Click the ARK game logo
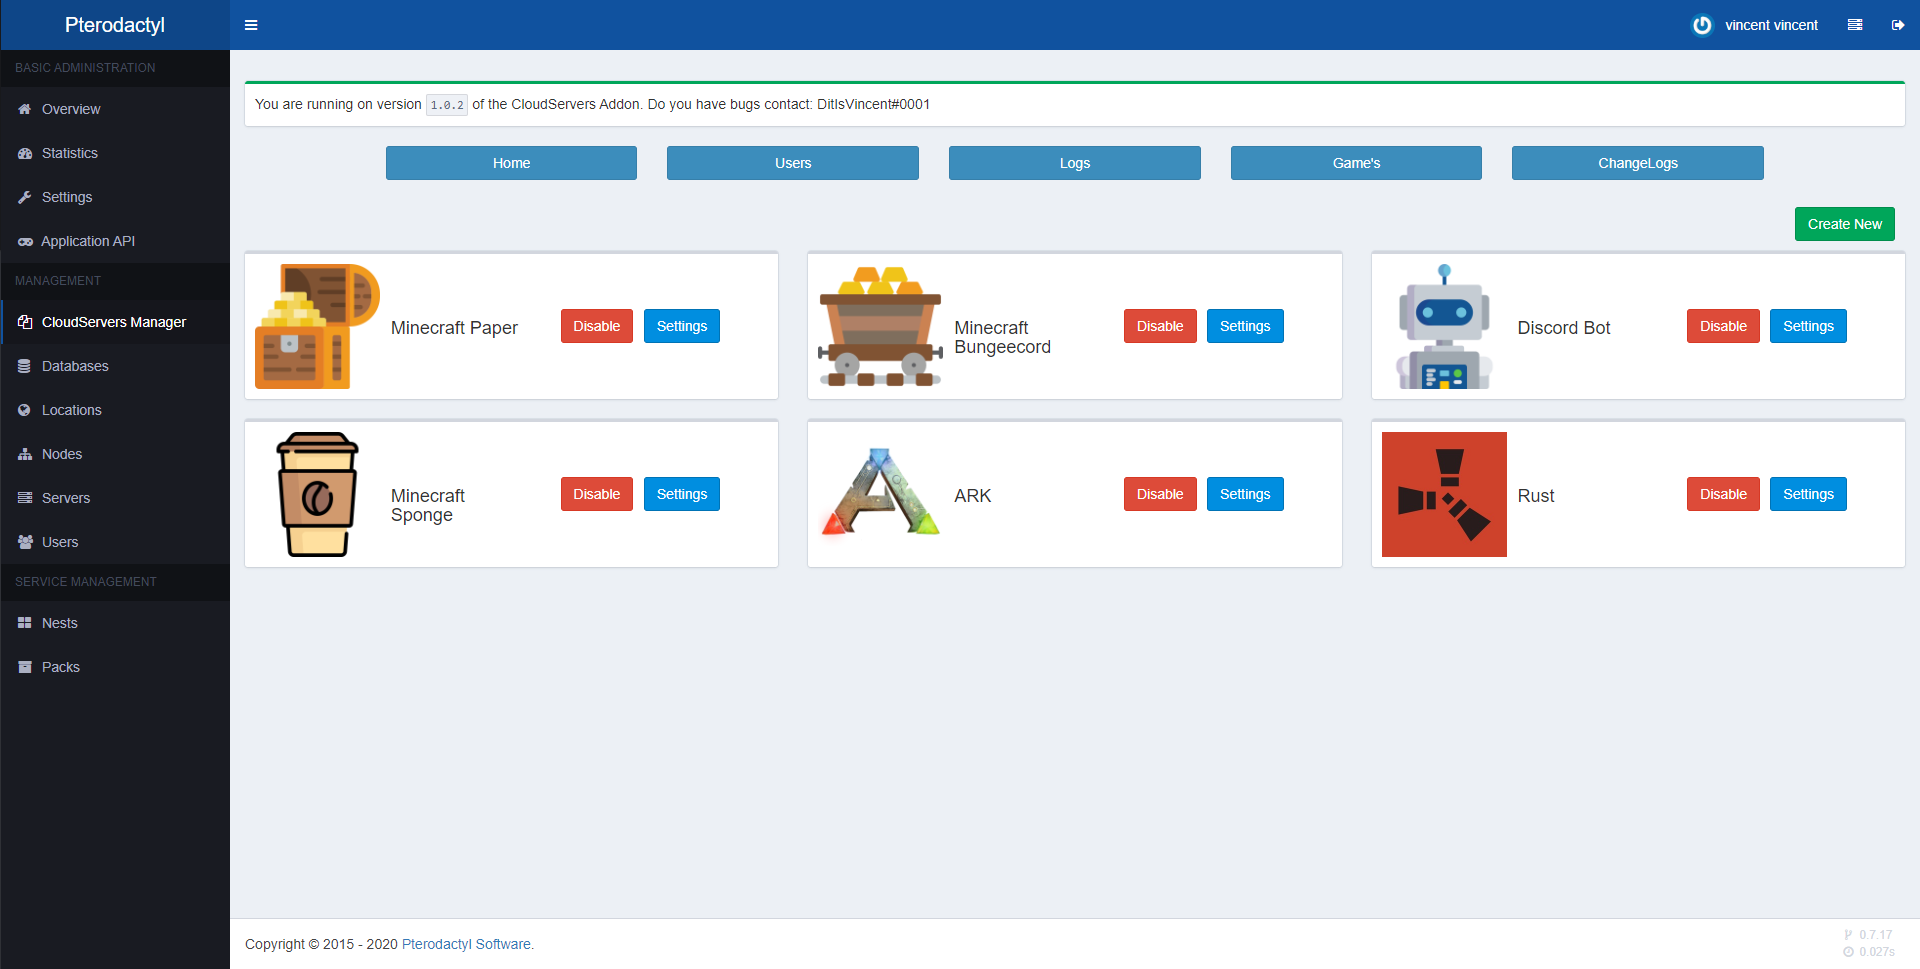Viewport: 1920px width, 969px height. tap(880, 493)
